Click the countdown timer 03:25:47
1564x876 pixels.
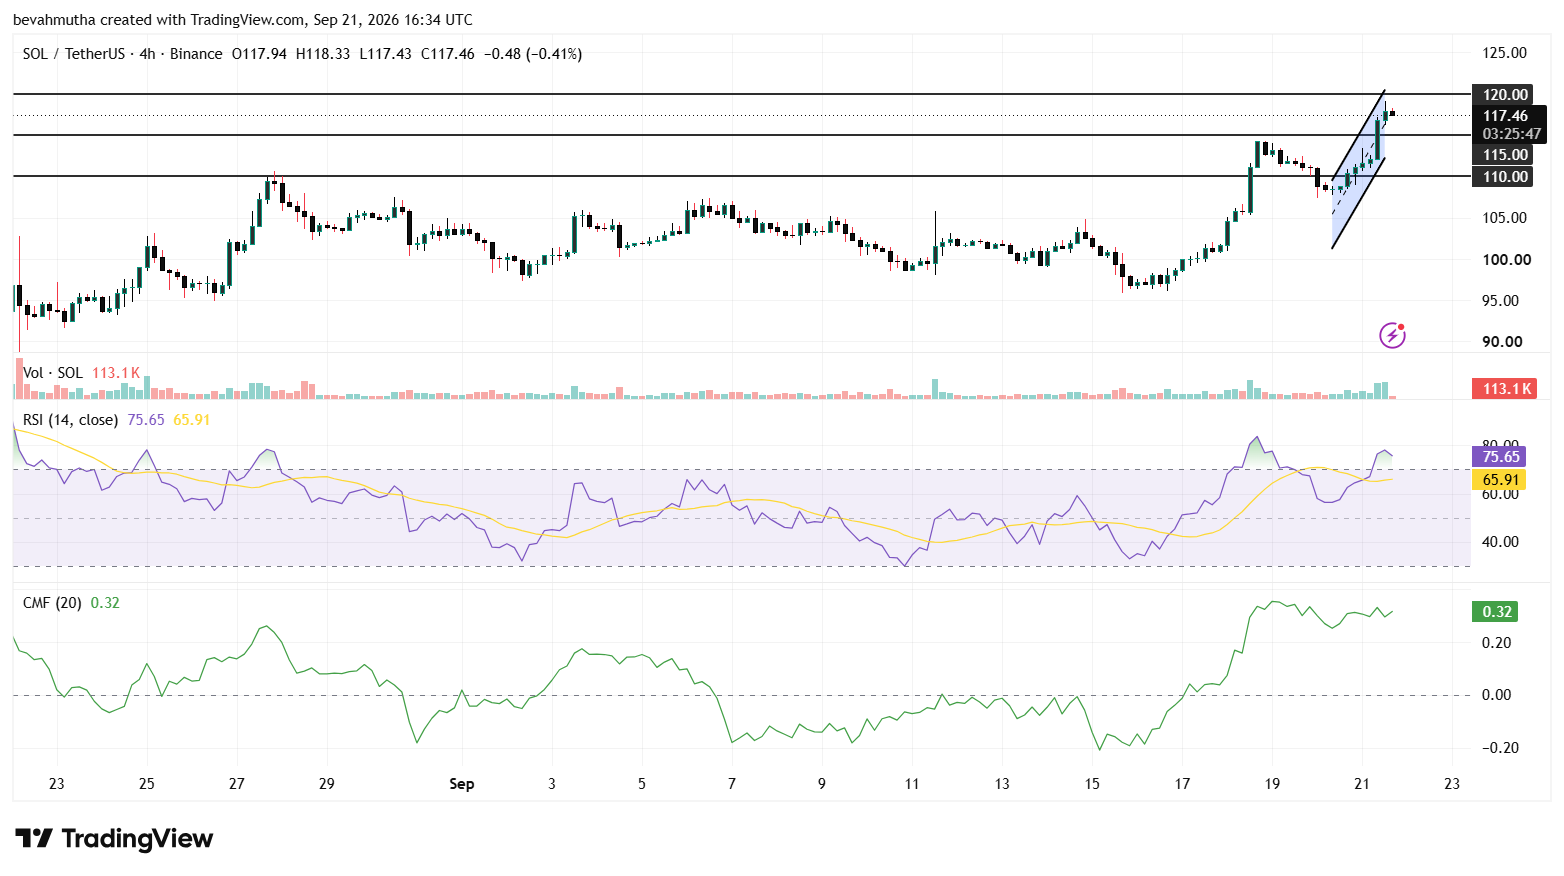(x=1511, y=134)
